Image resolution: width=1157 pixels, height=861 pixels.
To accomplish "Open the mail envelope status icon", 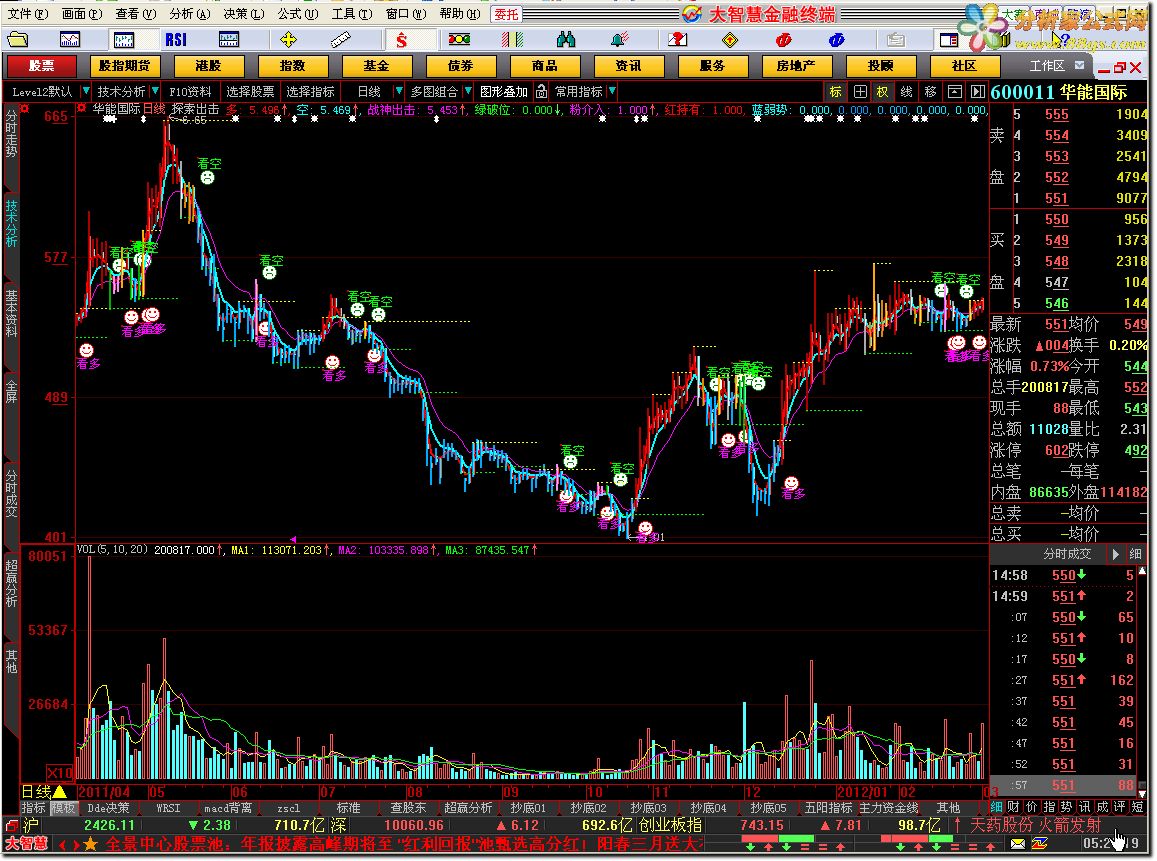I will coord(1018,843).
